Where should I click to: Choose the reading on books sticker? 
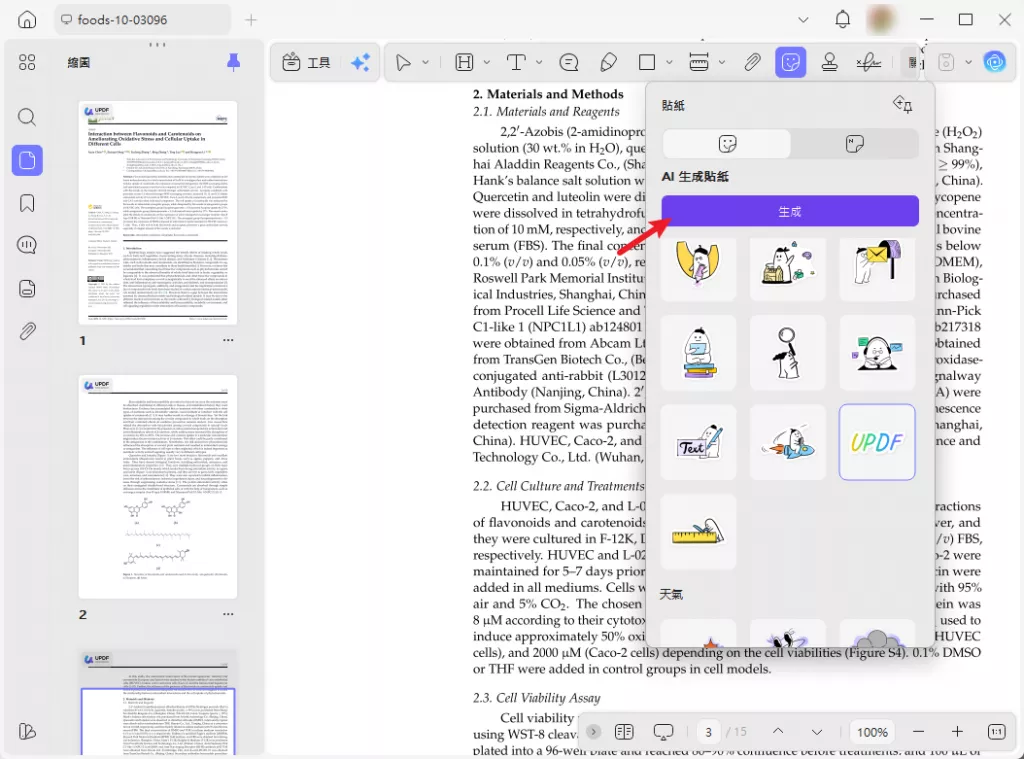[698, 353]
